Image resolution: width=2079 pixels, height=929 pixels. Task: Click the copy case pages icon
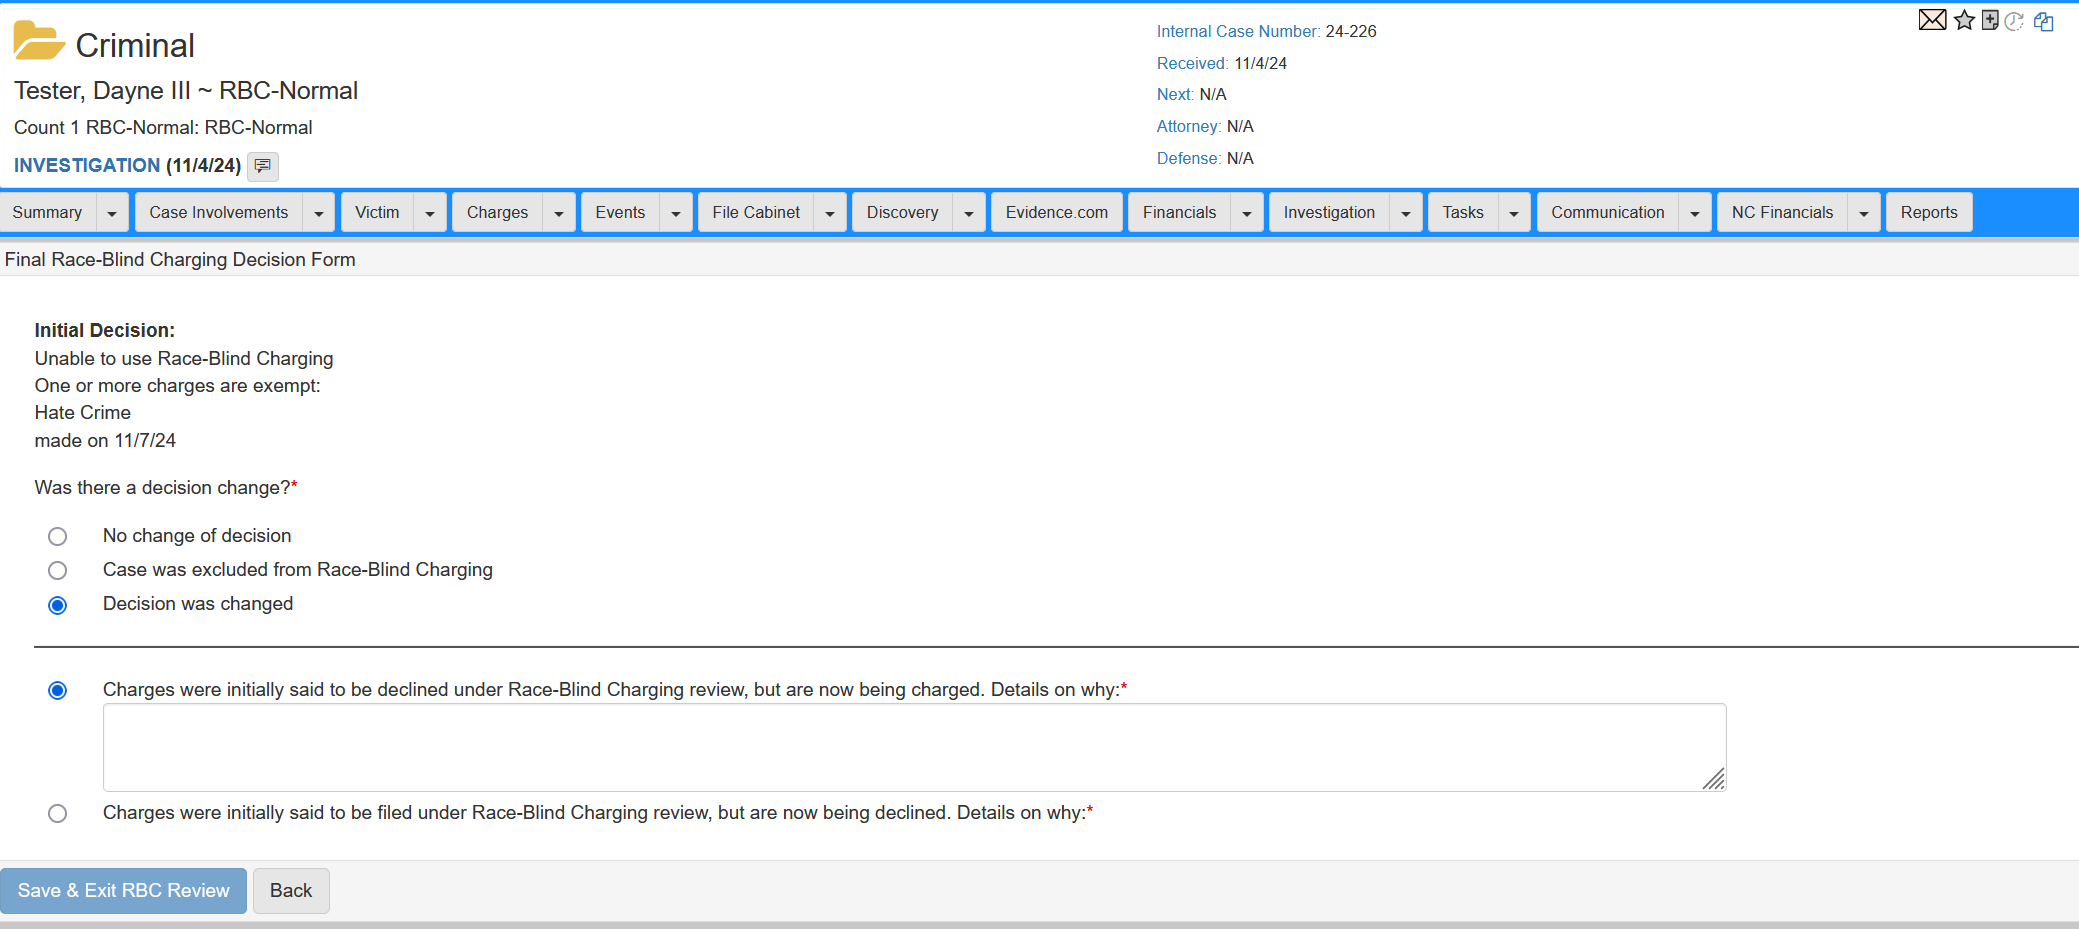2044,21
